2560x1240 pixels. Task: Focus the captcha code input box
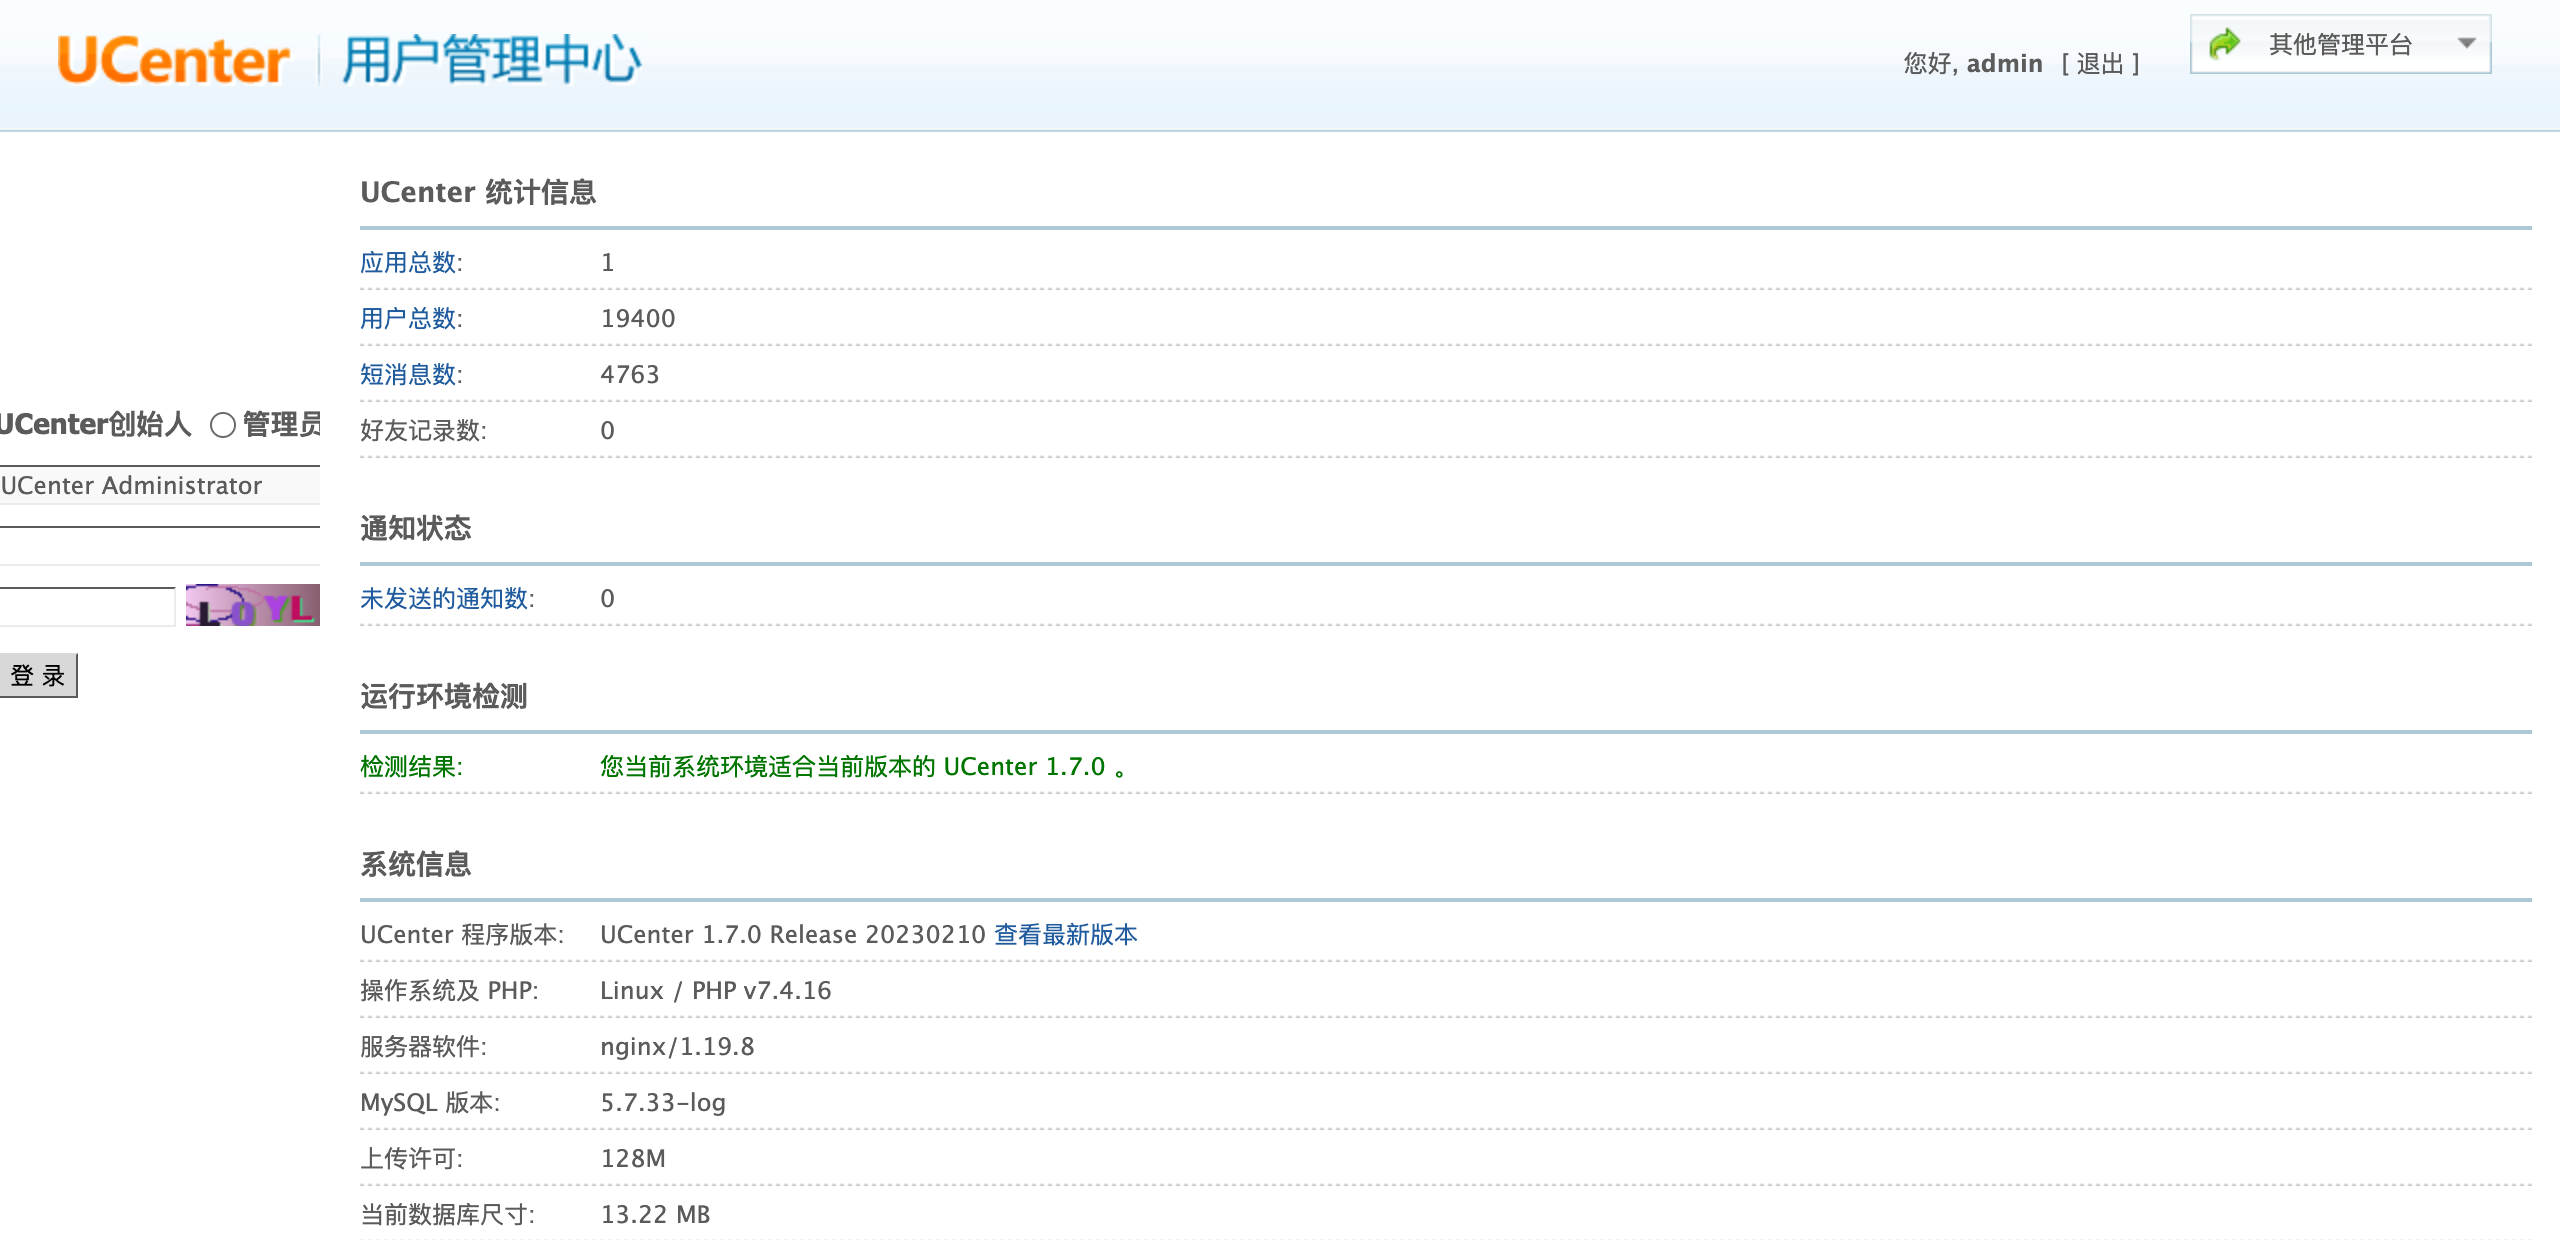(86, 606)
